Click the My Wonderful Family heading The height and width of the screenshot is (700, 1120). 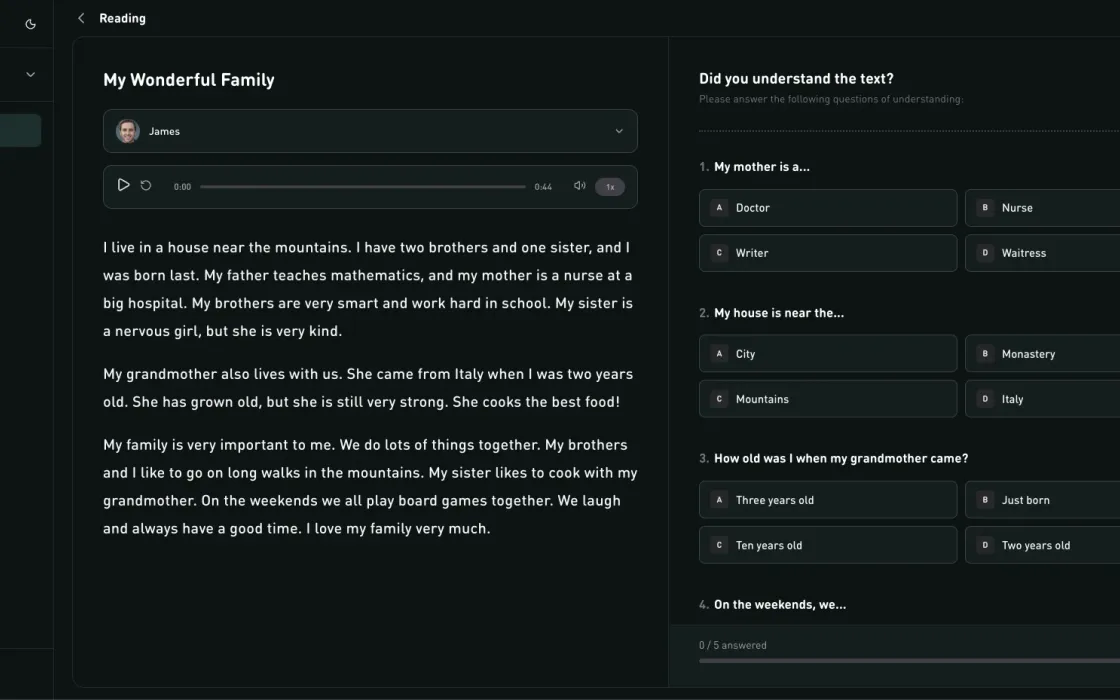[189, 80]
